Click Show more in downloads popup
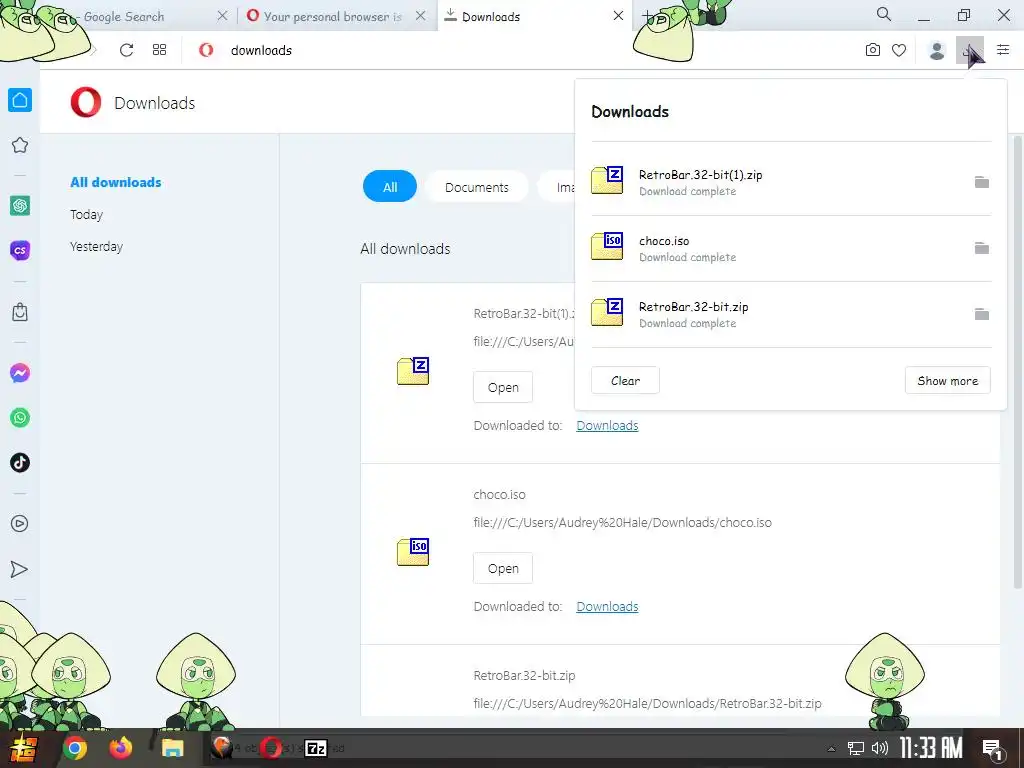Viewport: 1024px width, 768px height. click(x=948, y=381)
